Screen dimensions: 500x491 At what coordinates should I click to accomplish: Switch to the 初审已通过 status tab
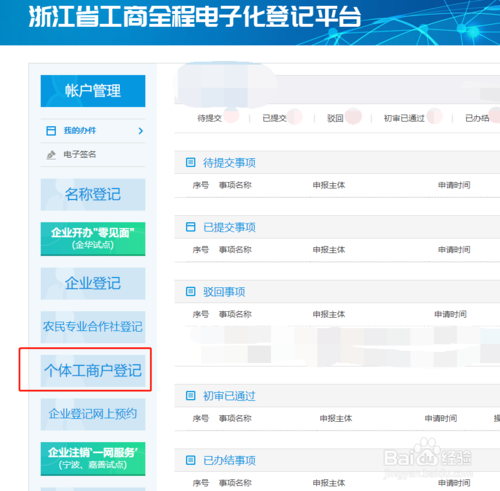point(404,118)
